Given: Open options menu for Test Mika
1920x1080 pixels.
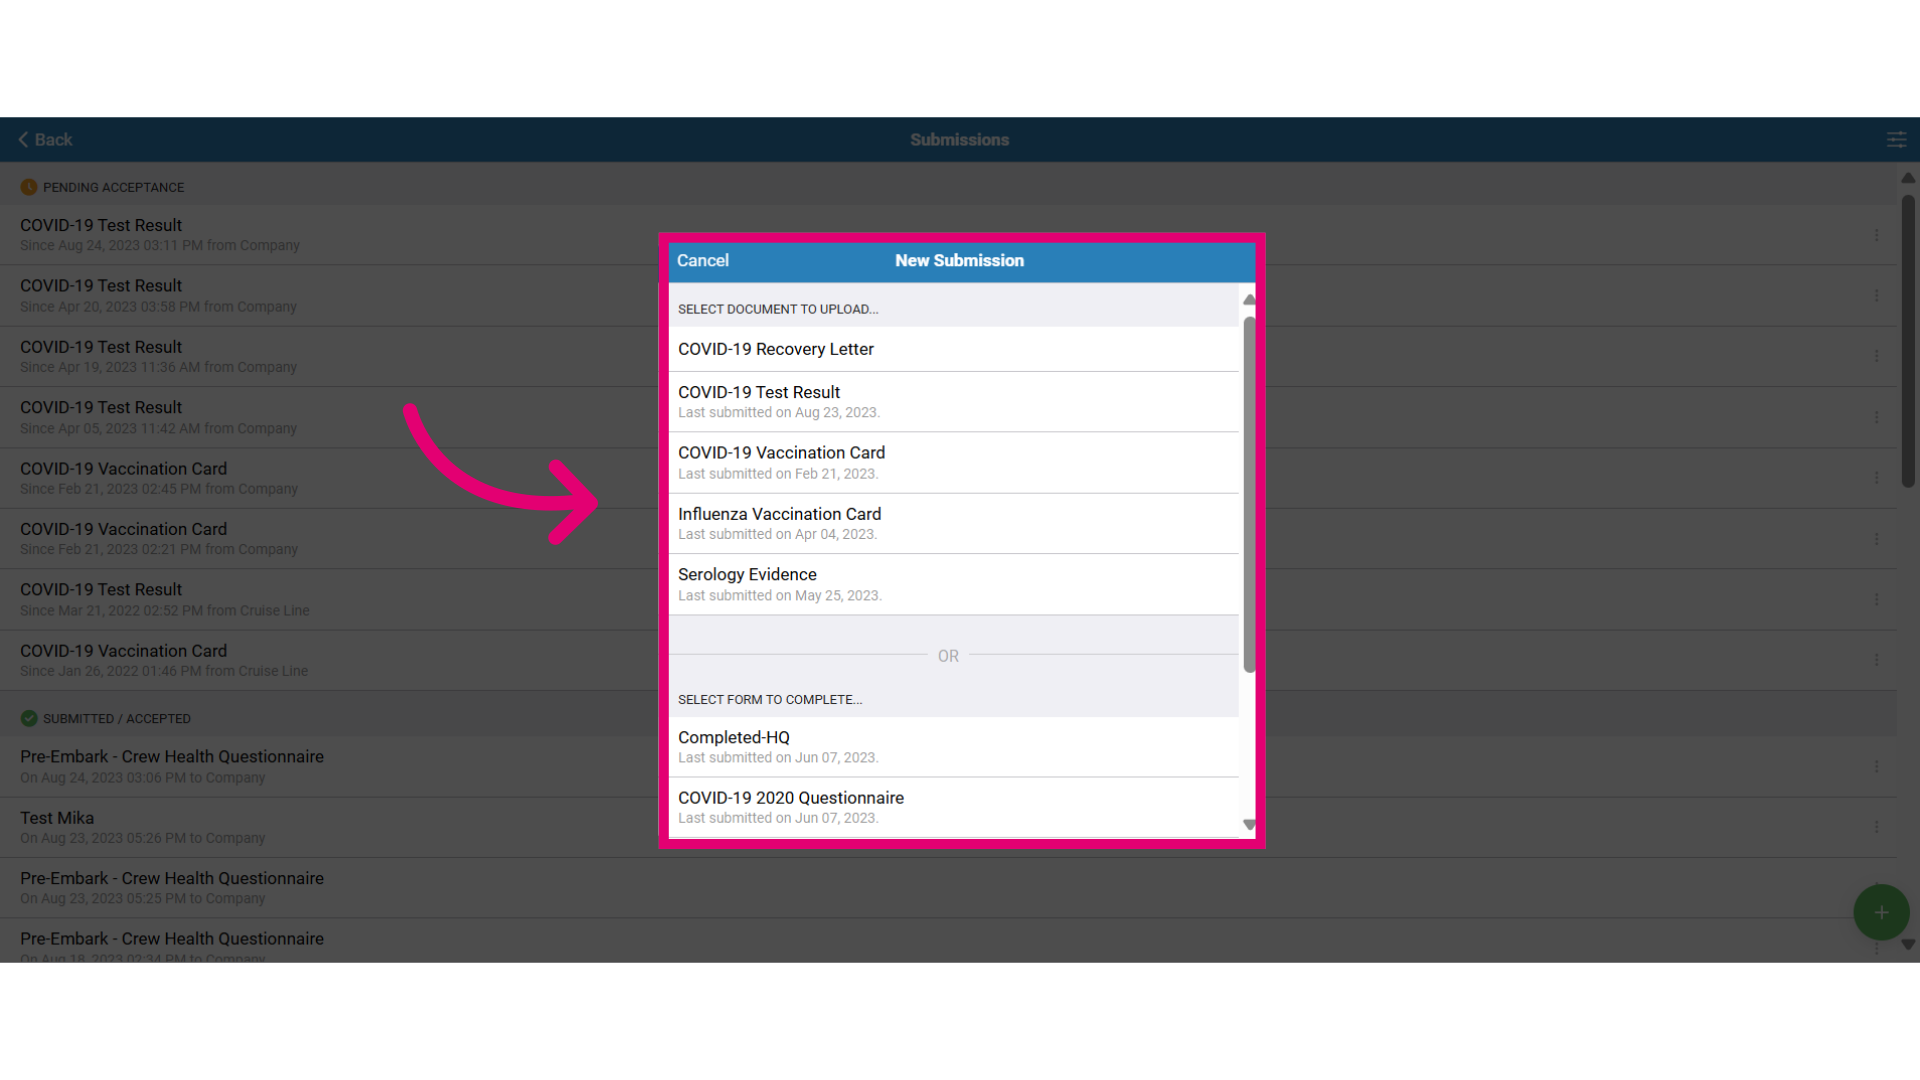Looking at the screenshot, I should (x=1876, y=827).
